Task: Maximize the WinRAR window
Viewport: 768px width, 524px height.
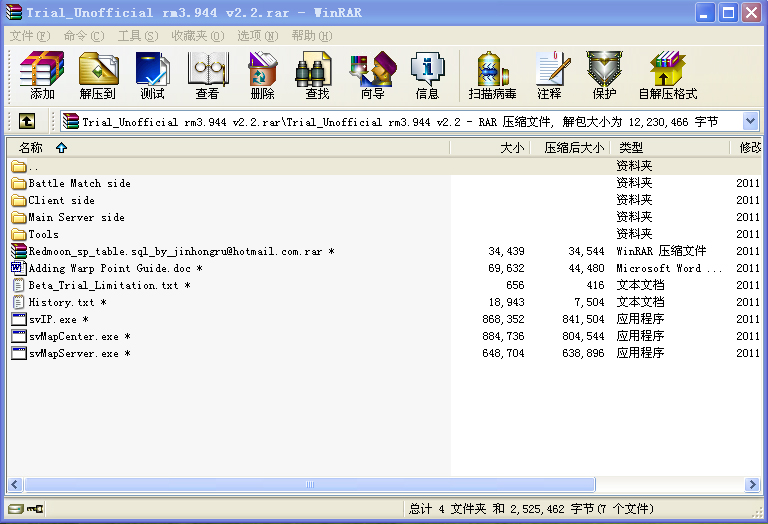Action: tap(728, 13)
